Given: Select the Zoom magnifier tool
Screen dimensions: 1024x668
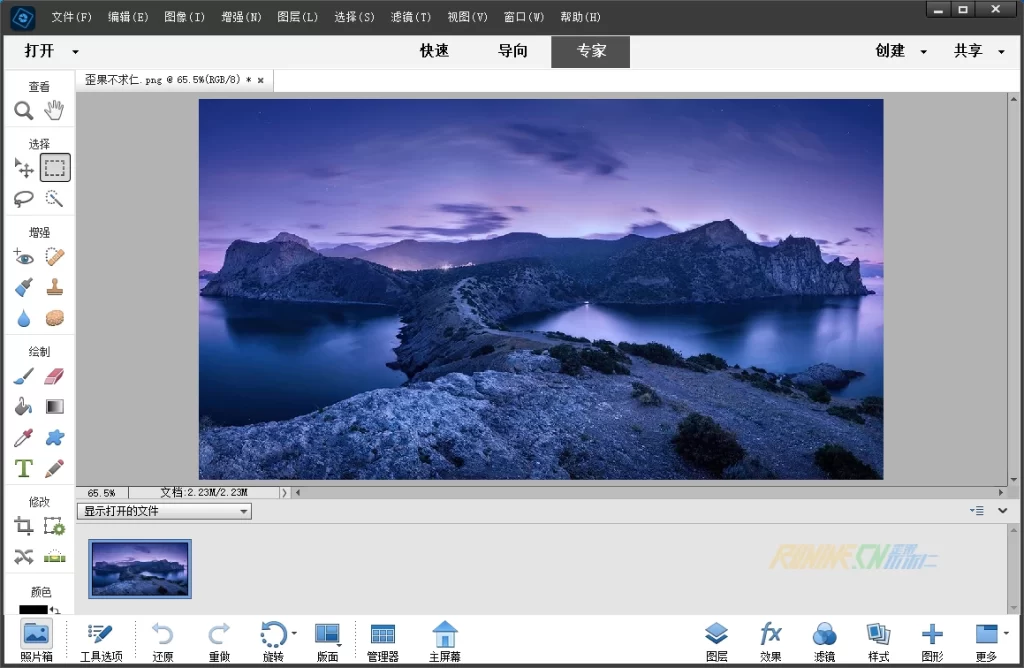Looking at the screenshot, I should 23,110.
